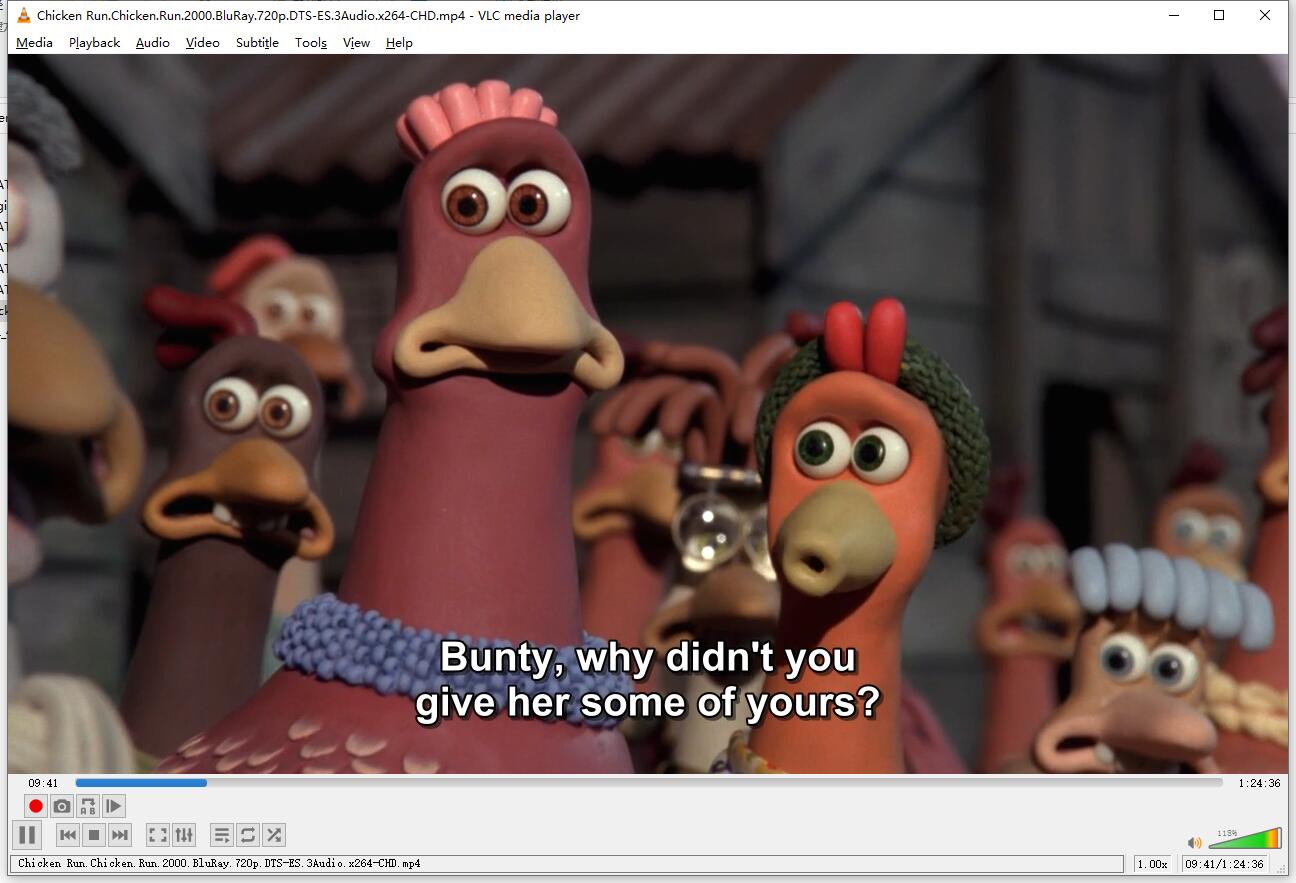Open the Tools menu
The width and height of the screenshot is (1296, 883).
(x=311, y=42)
